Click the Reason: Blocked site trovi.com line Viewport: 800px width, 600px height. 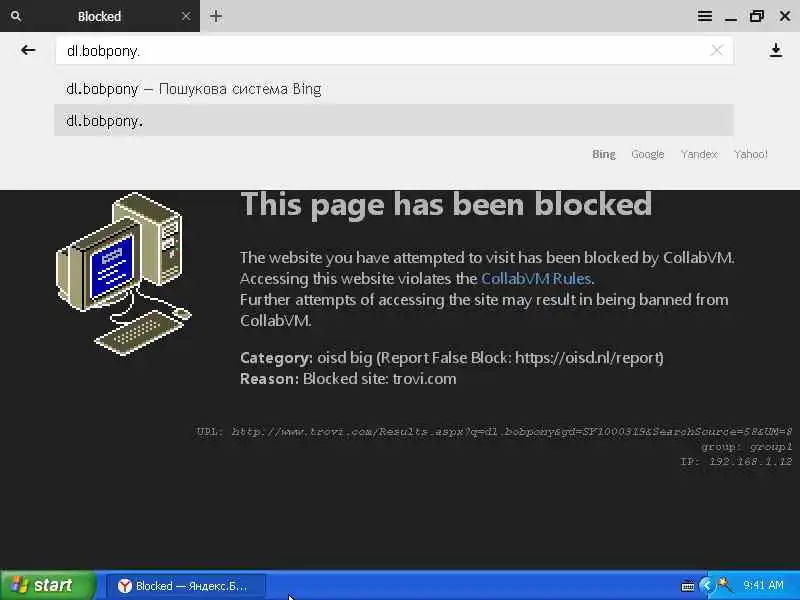coord(348,379)
